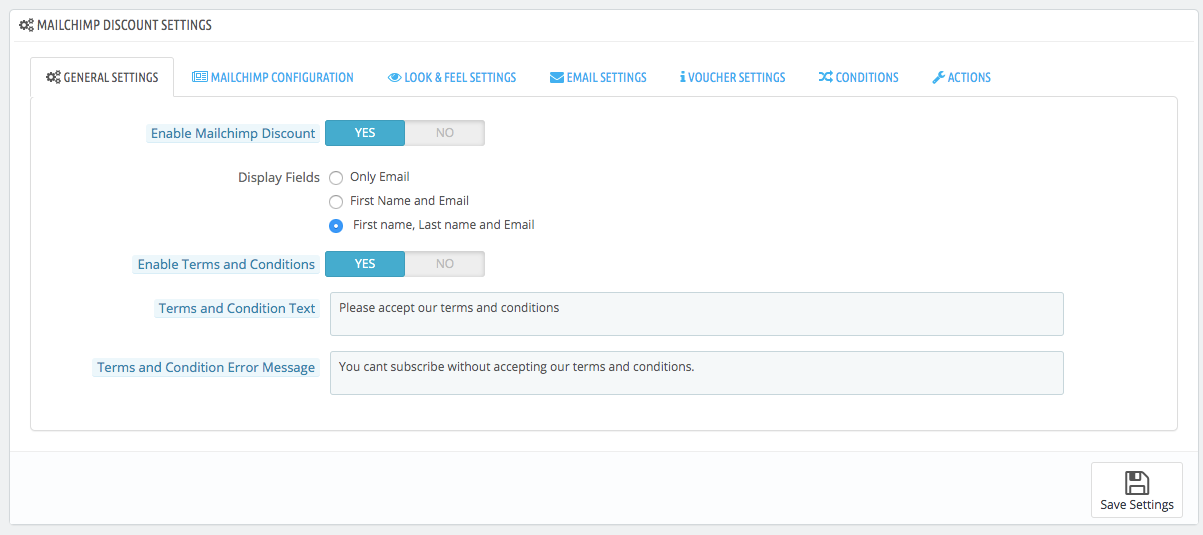Screen dimensions: 1203x535
Task: Click the Enable Terms and Conditions label
Action: tap(226, 264)
